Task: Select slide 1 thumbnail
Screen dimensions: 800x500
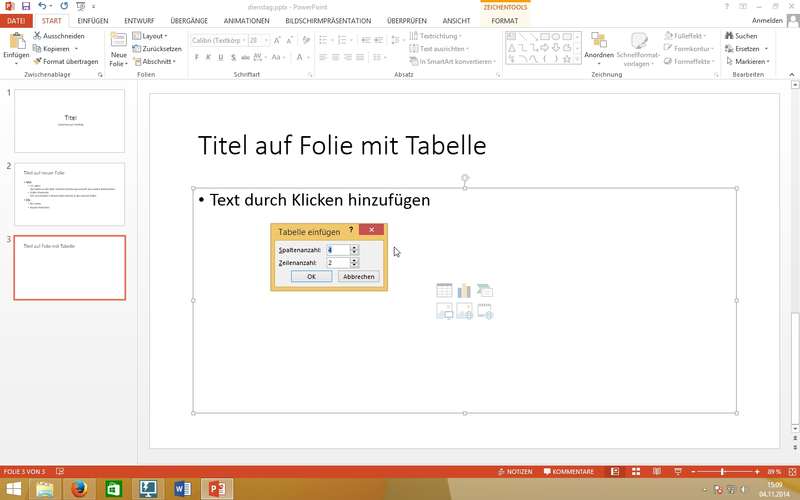Action: tap(69, 121)
